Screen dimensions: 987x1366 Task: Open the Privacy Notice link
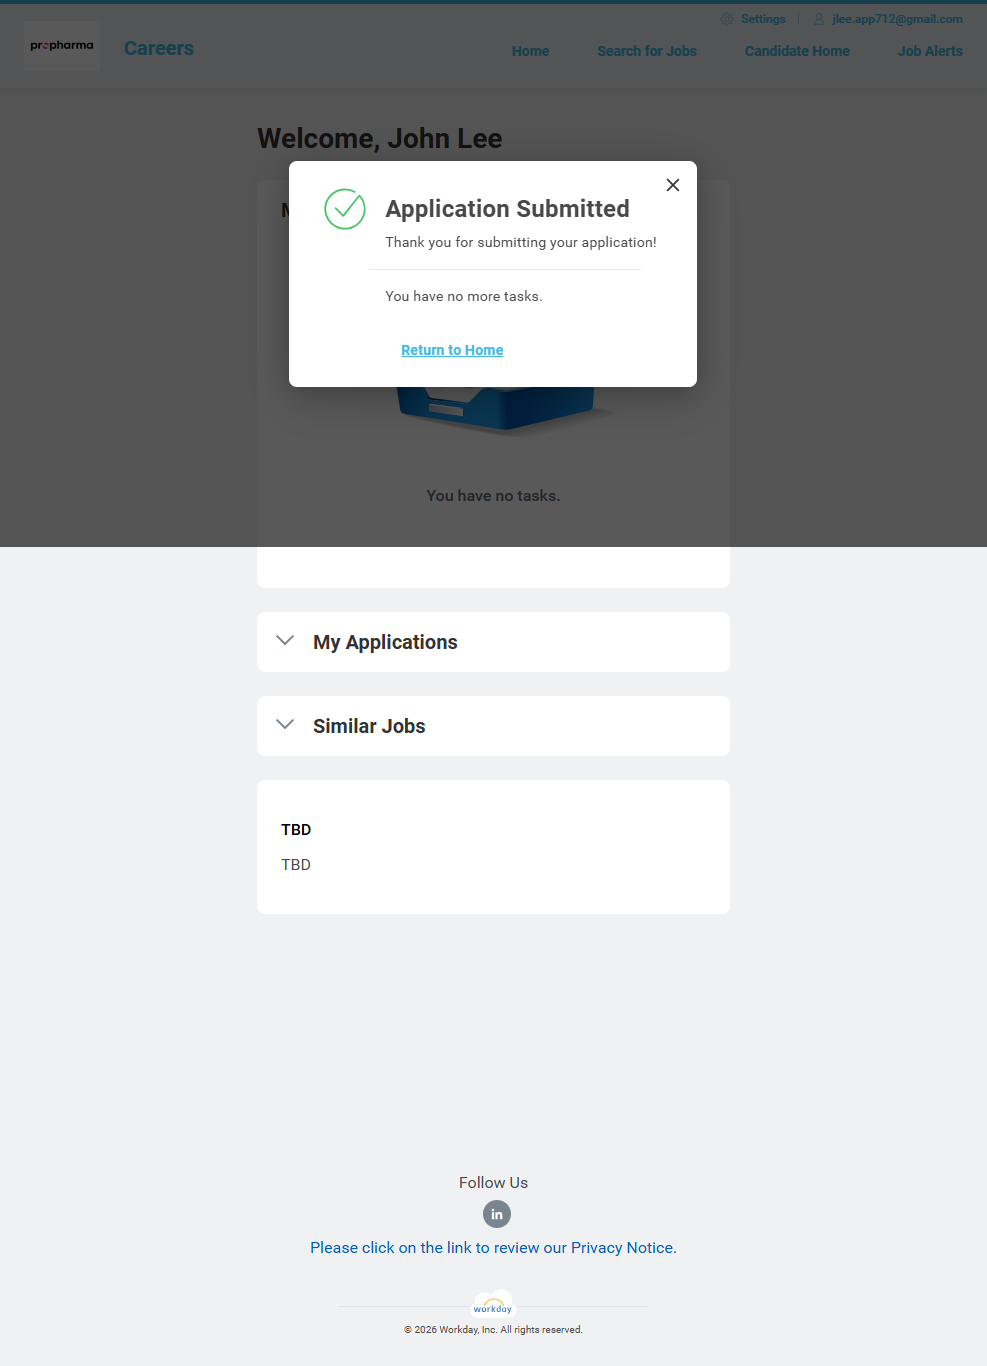[x=493, y=1248]
